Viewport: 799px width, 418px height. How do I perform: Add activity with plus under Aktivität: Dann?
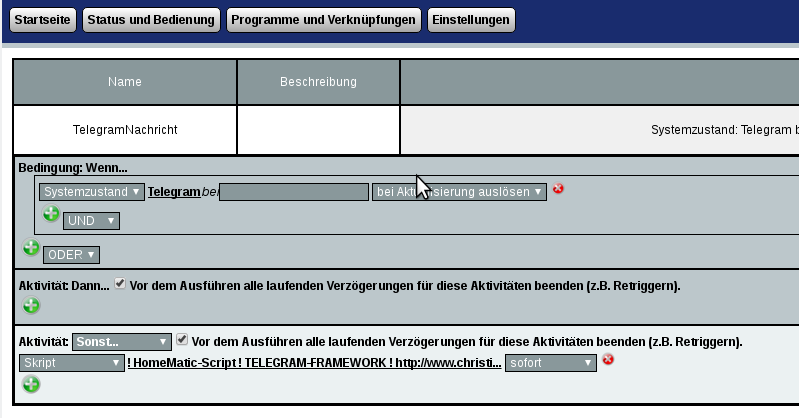point(31,305)
